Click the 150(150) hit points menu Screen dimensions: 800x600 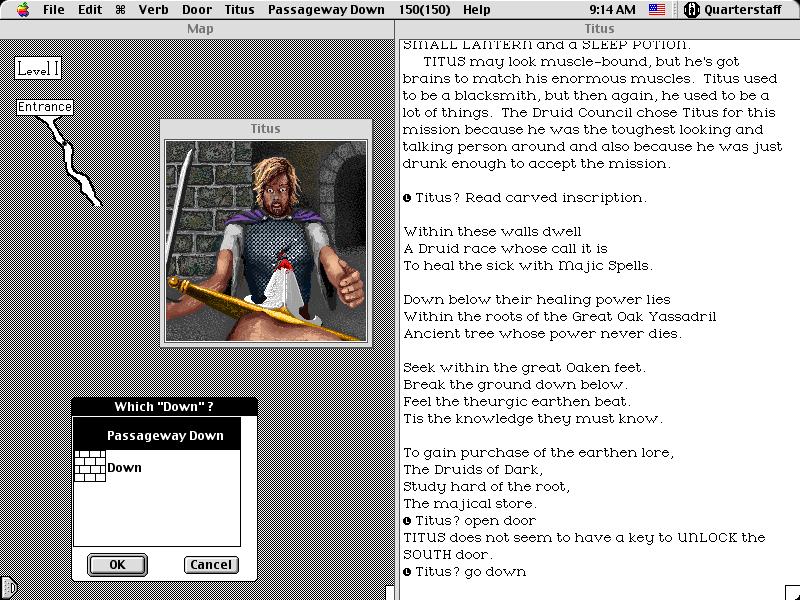point(424,9)
